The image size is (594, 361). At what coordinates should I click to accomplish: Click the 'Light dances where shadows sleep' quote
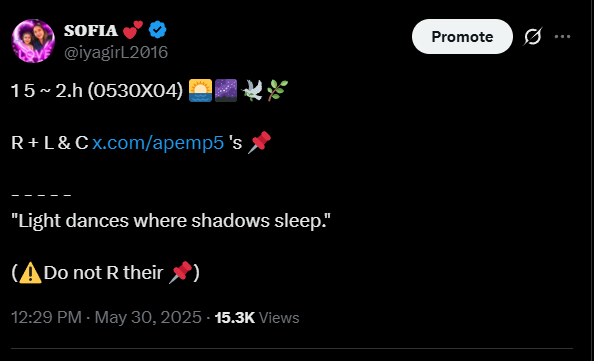tap(171, 221)
